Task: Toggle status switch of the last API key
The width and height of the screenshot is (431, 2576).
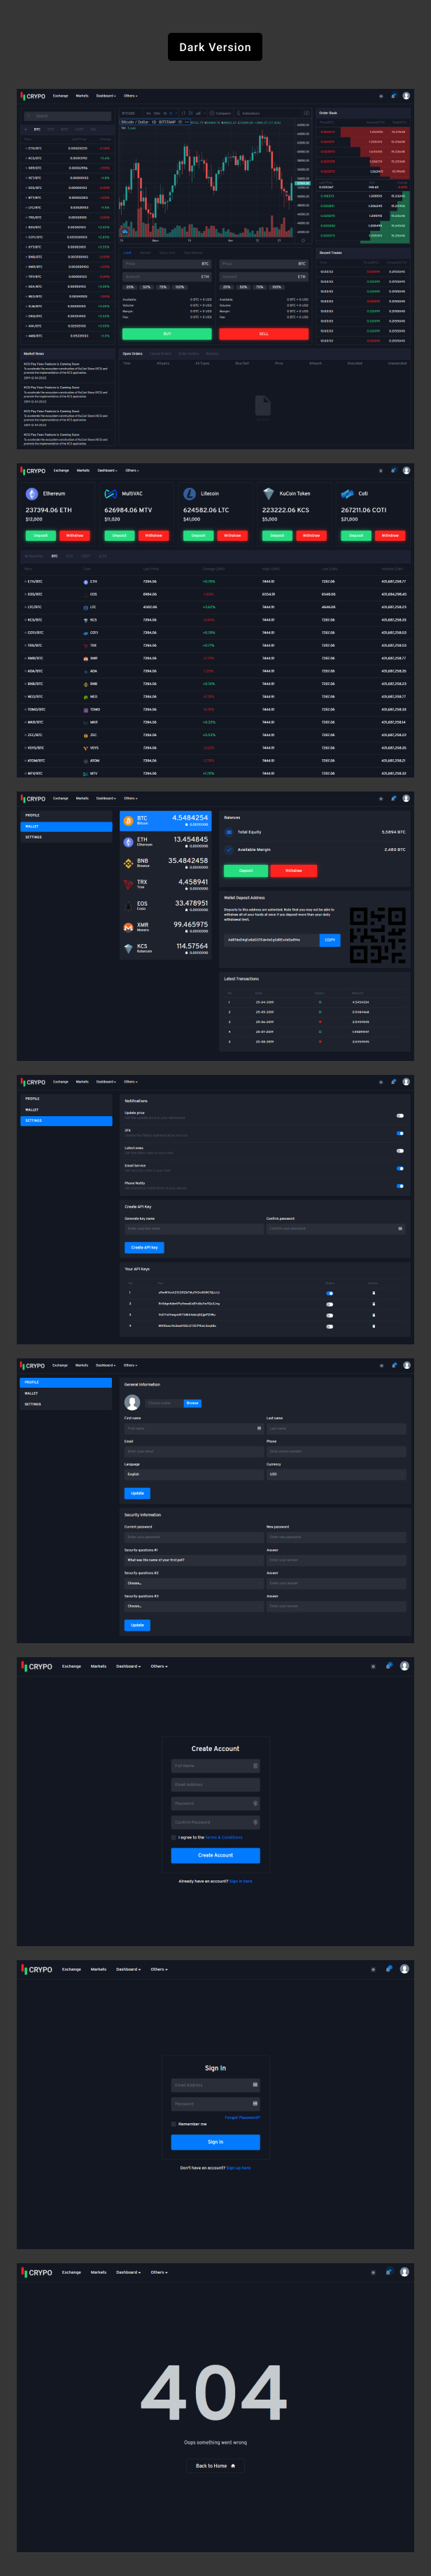Action: click(329, 1326)
